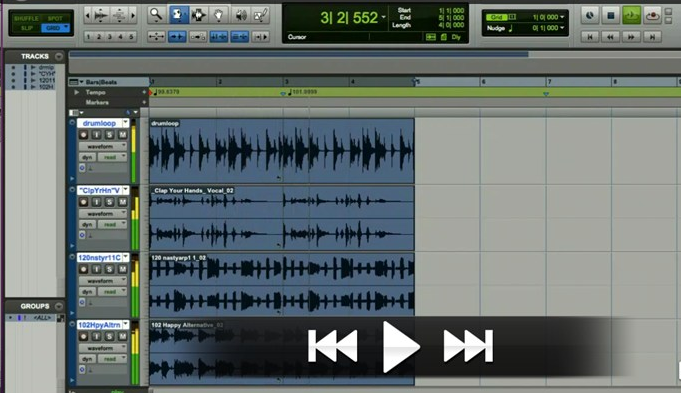Add a marker with plus button
This screenshot has height=393, width=681.
pyautogui.click(x=144, y=102)
